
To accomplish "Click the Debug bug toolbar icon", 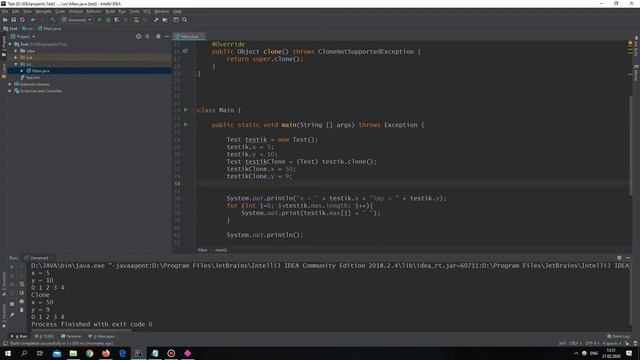I will (108, 20).
